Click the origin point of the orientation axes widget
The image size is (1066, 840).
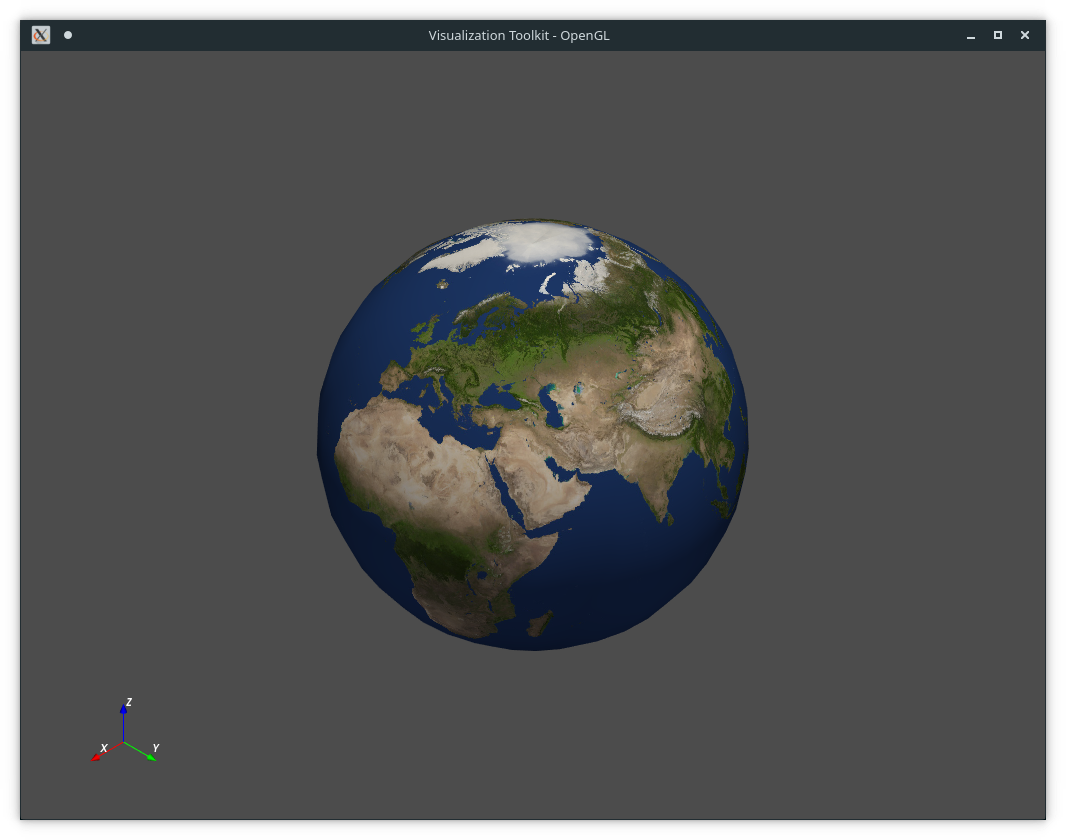[x=124, y=742]
